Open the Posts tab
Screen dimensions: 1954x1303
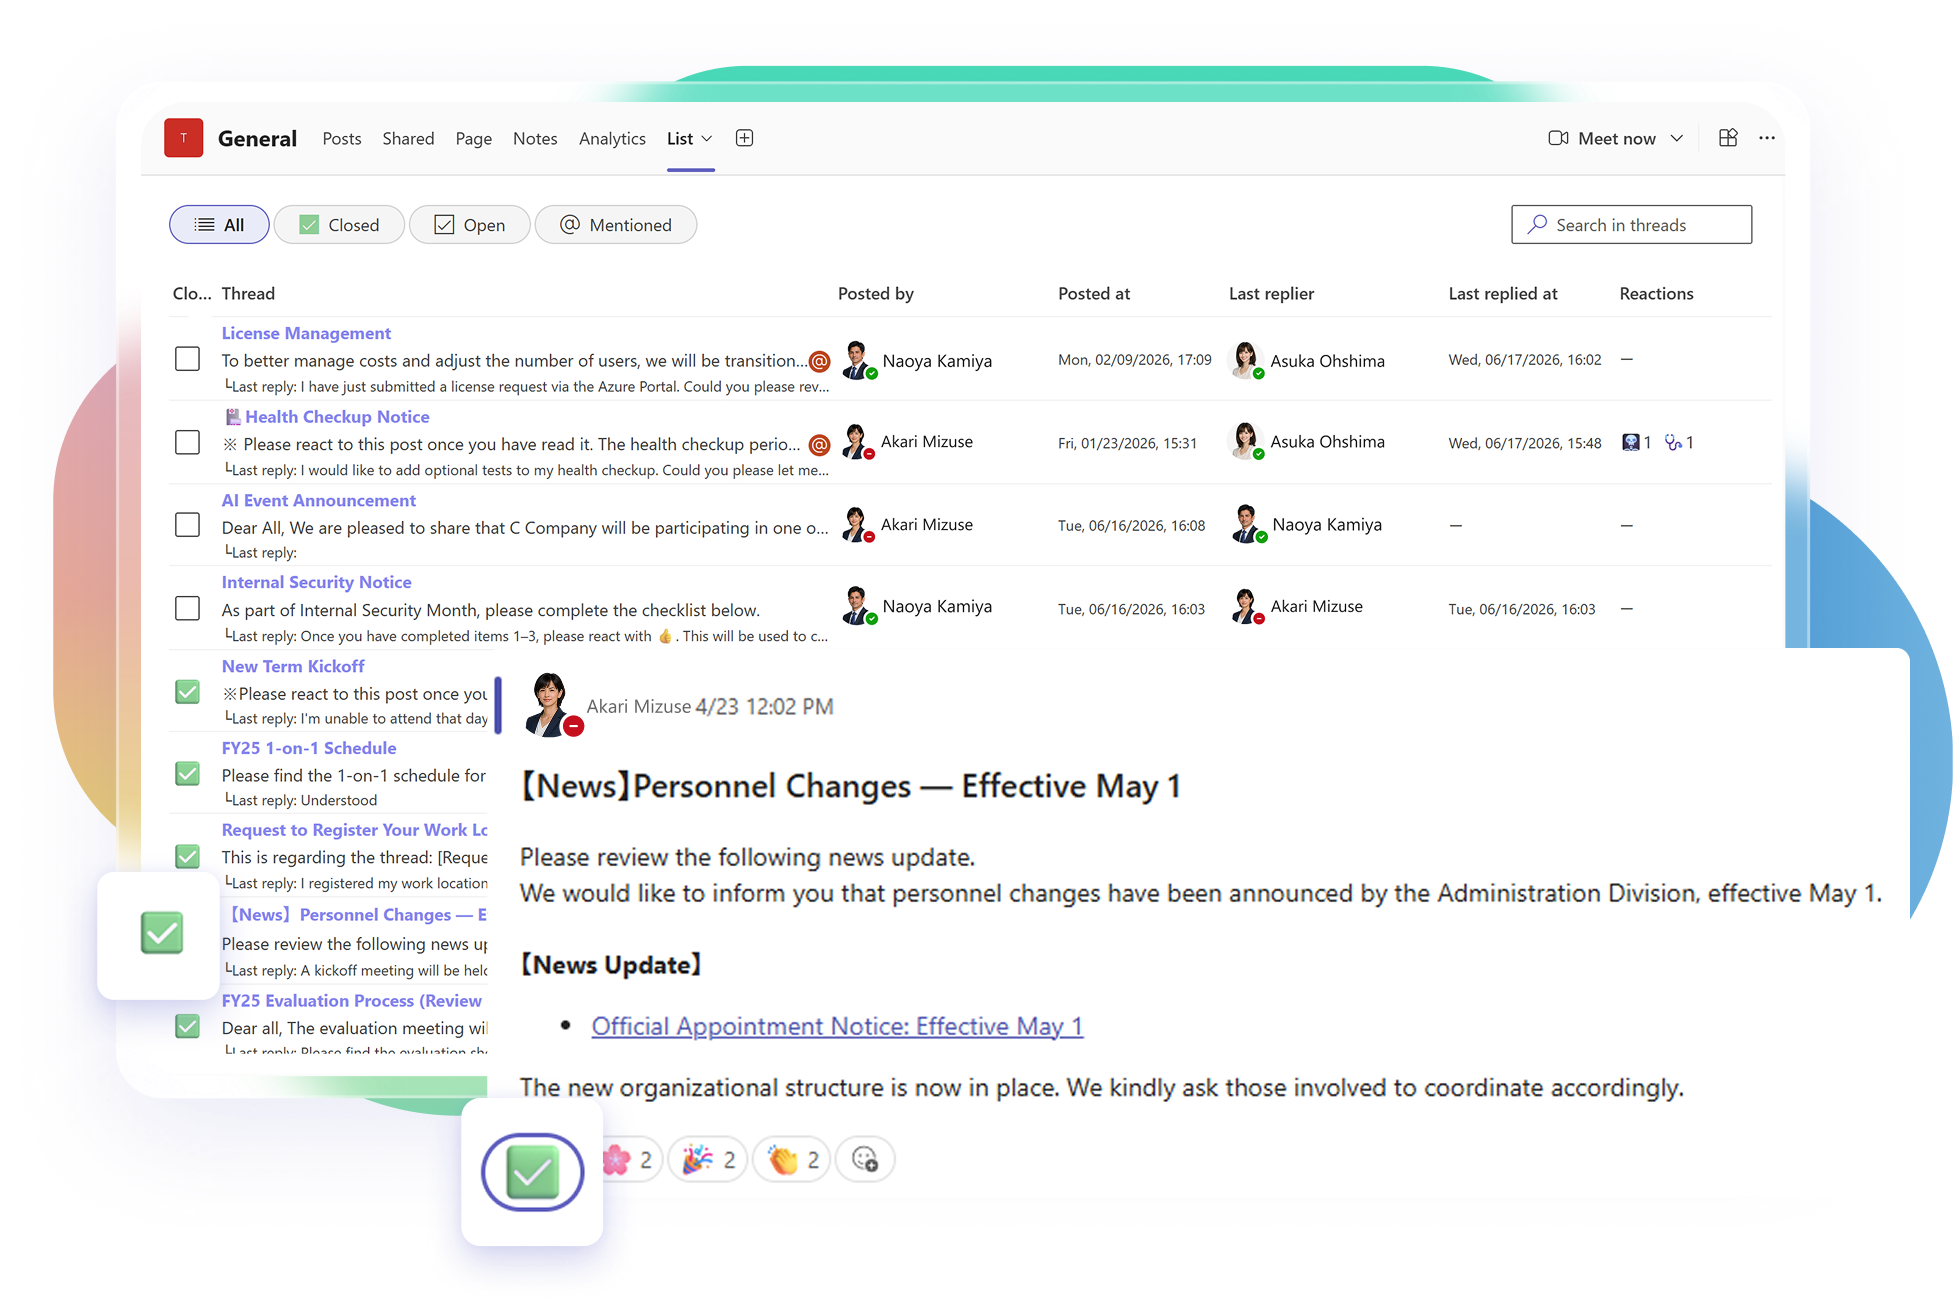tap(342, 139)
